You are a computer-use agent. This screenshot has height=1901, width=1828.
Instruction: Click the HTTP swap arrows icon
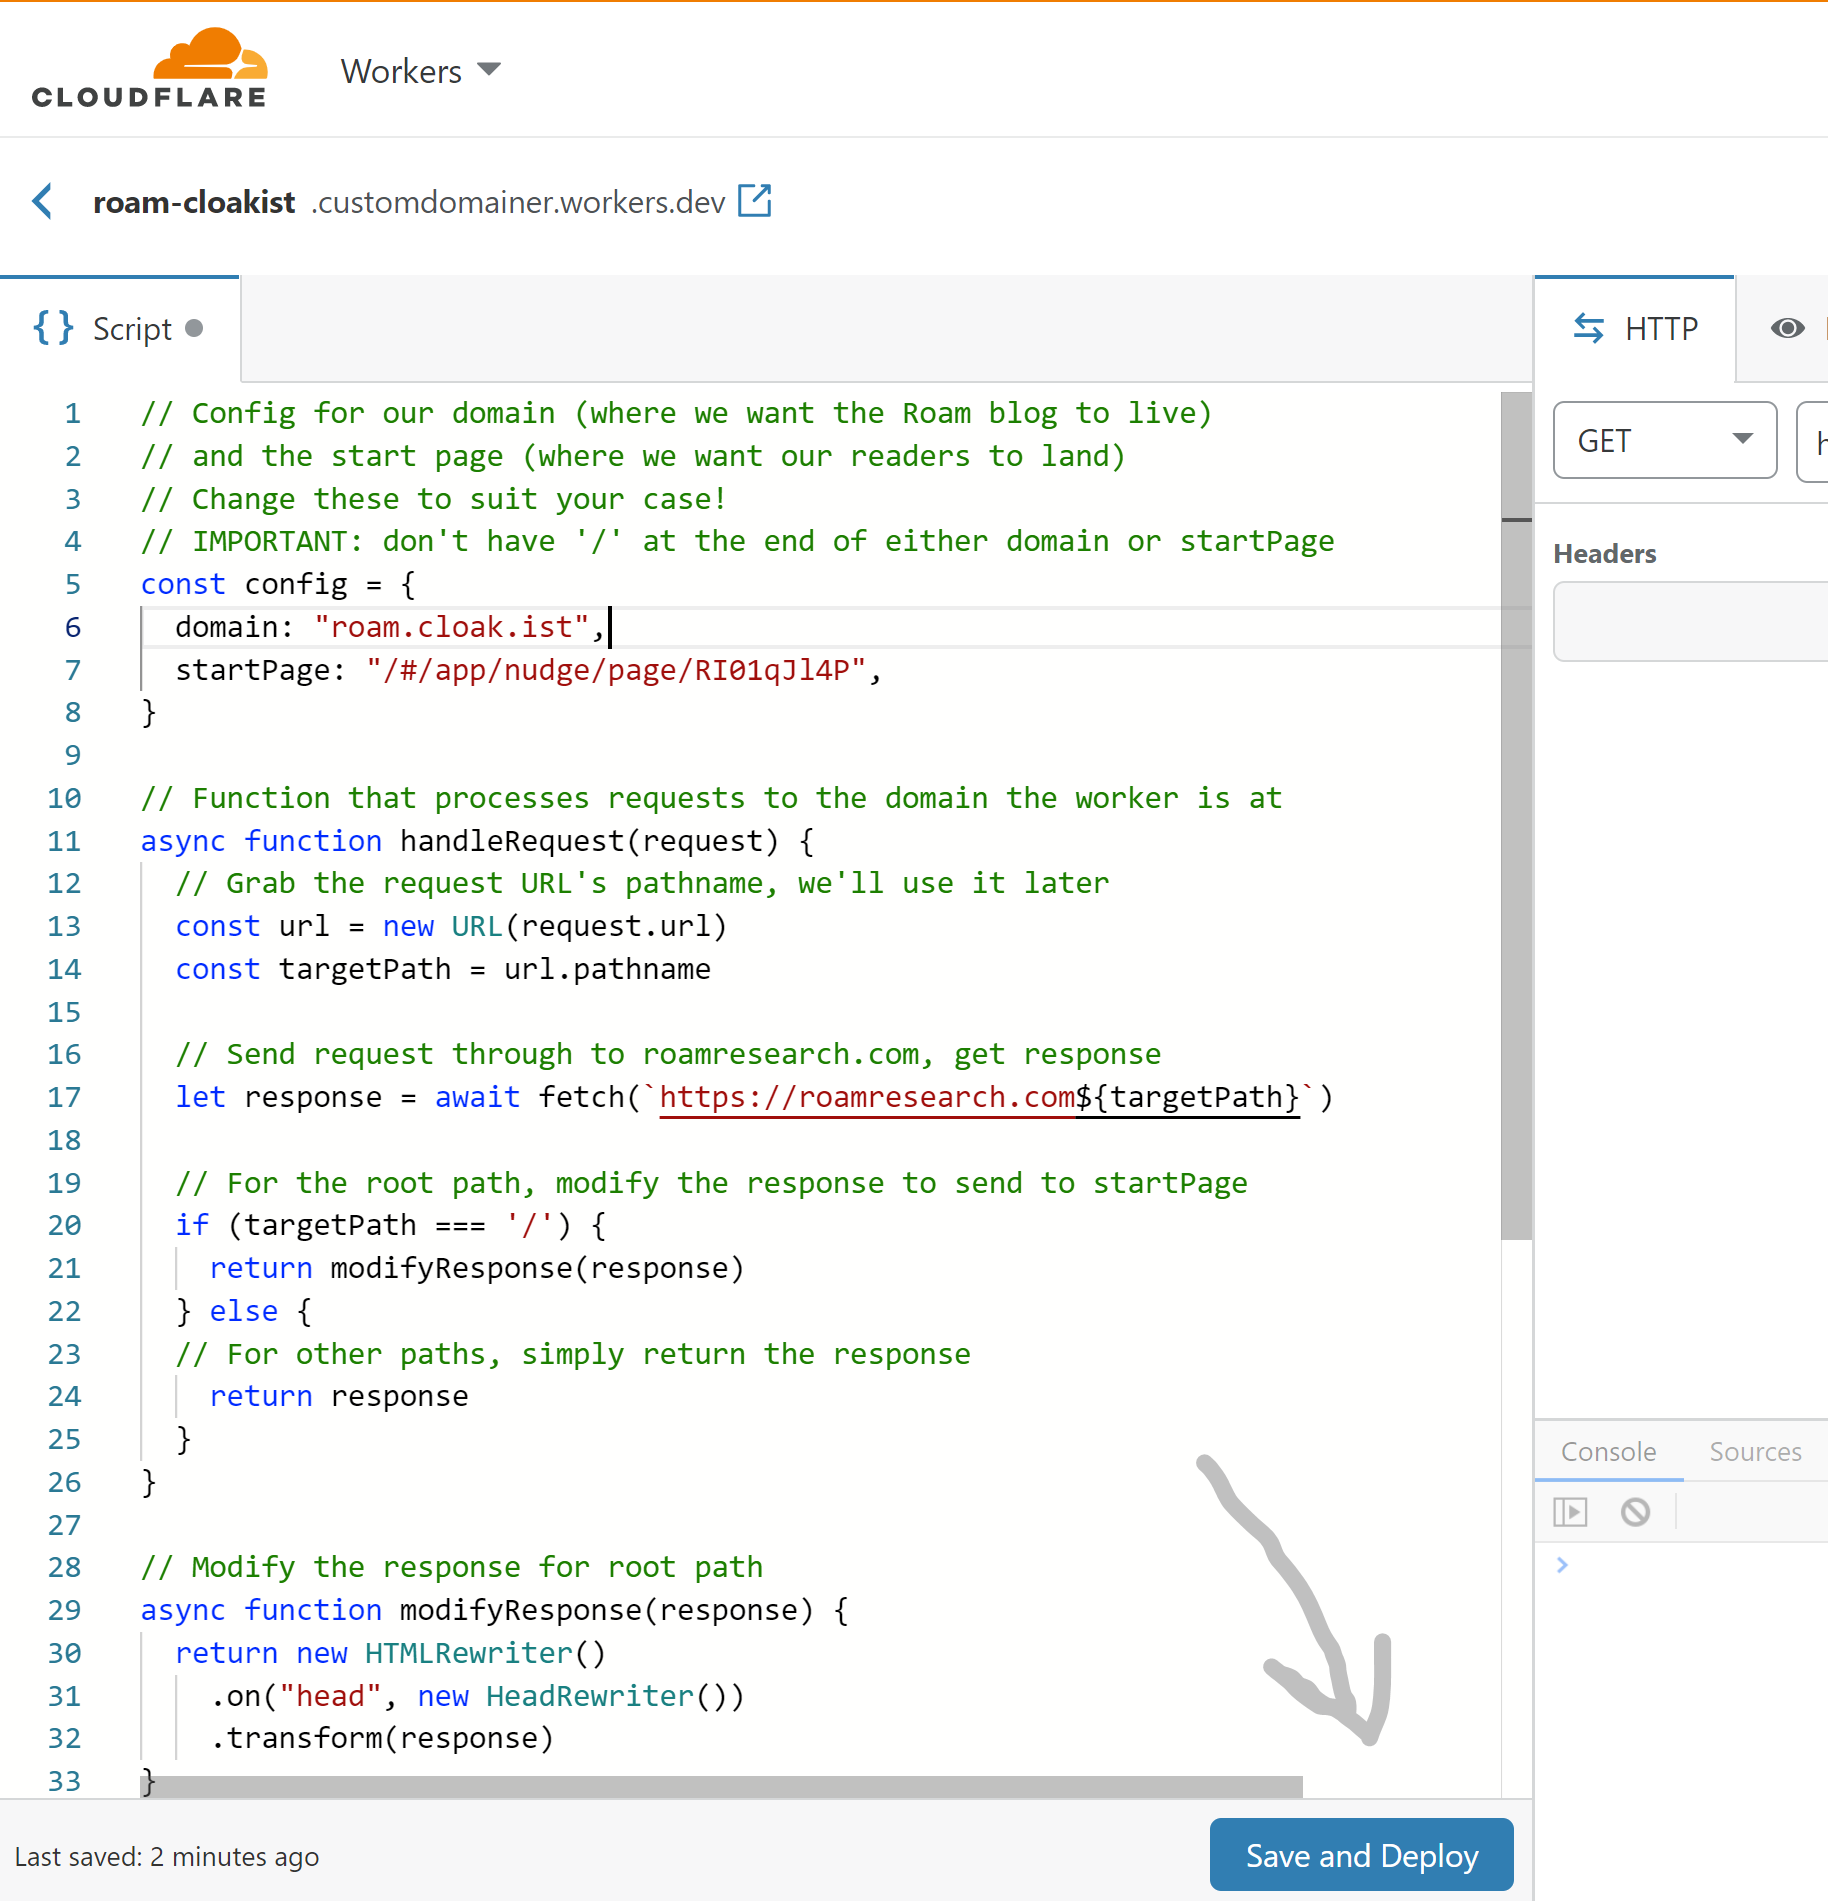[x=1588, y=328]
